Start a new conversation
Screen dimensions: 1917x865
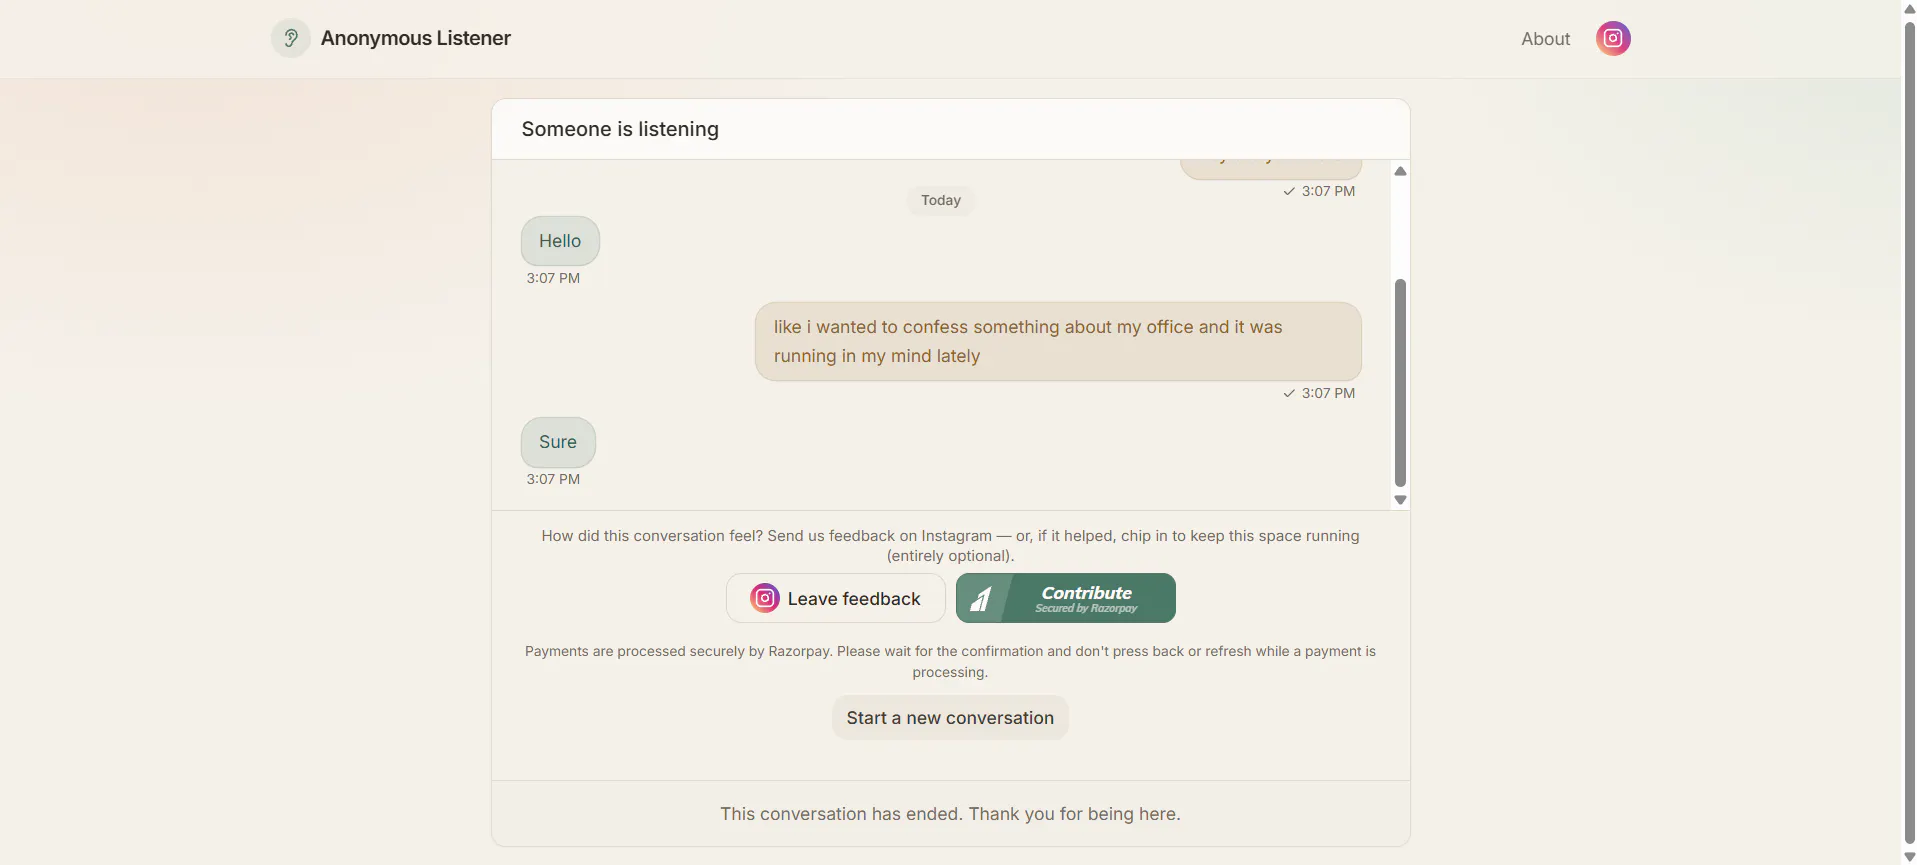950,718
